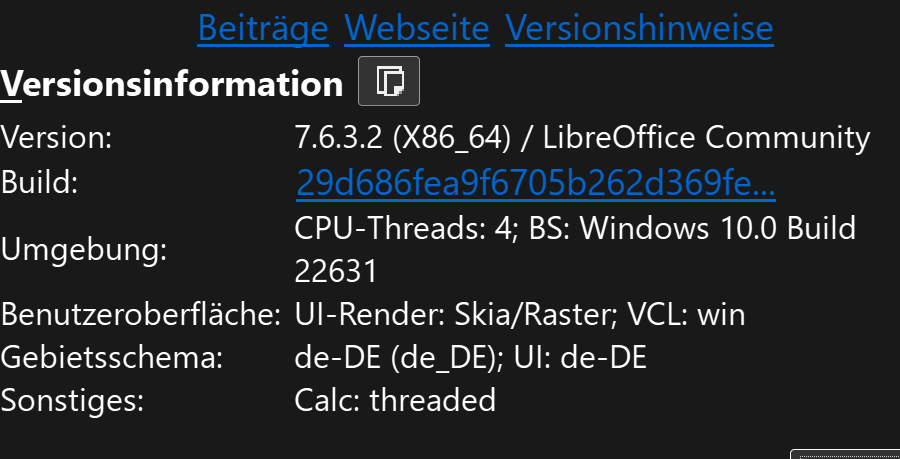Click the Gebietsschema: label

point(111,357)
